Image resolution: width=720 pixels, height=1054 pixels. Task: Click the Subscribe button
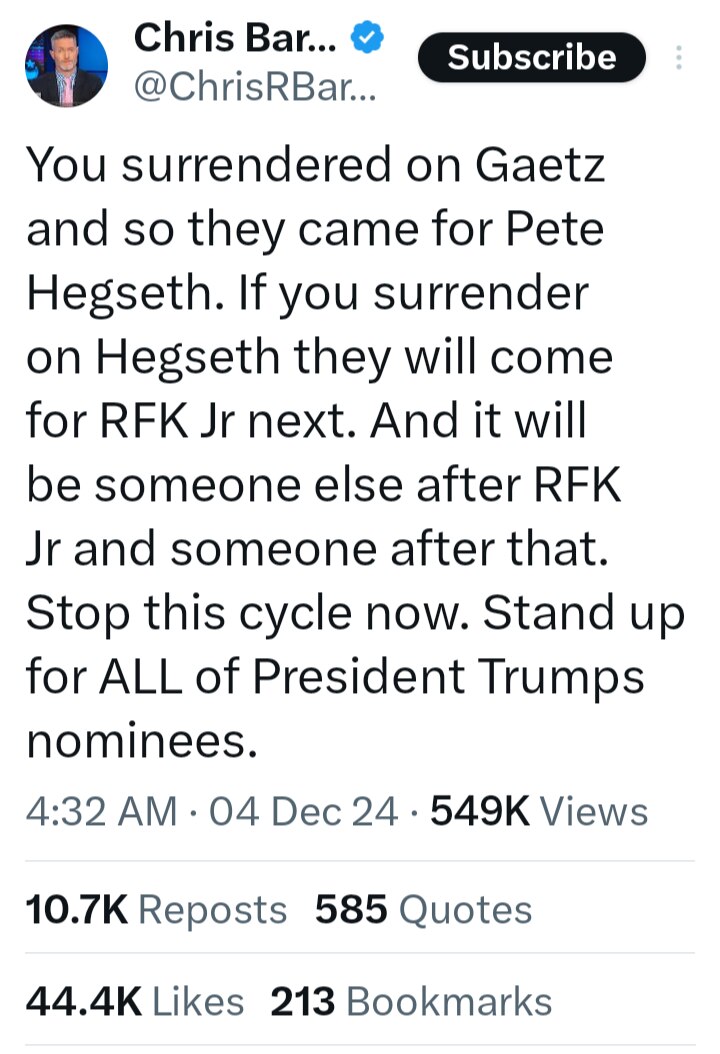click(x=531, y=57)
